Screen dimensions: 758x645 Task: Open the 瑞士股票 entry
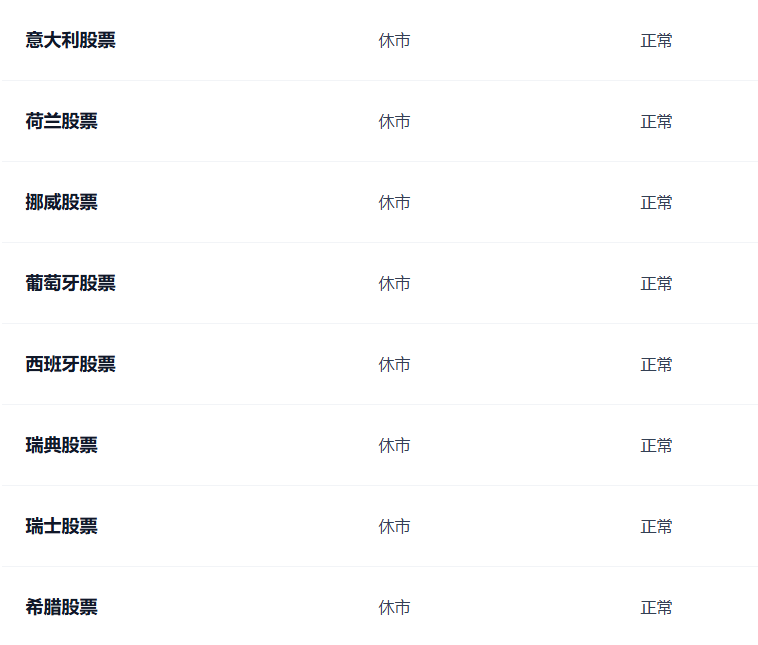pyautogui.click(x=61, y=526)
